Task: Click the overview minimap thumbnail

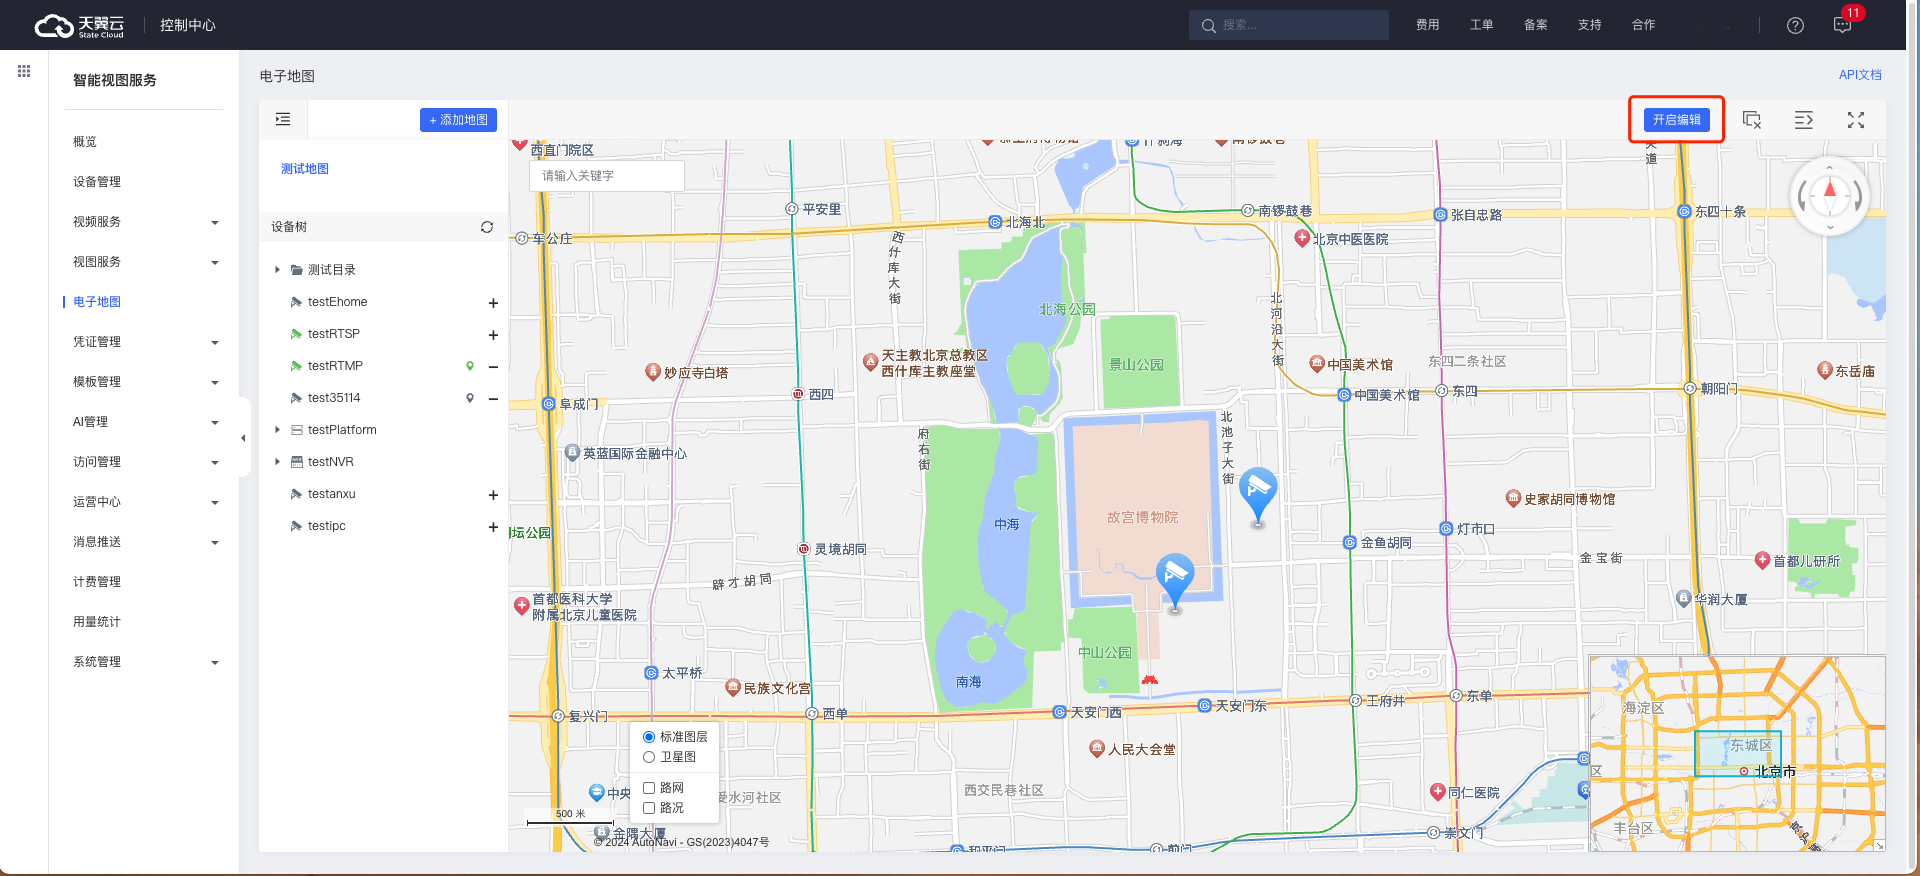Action: [1737, 753]
